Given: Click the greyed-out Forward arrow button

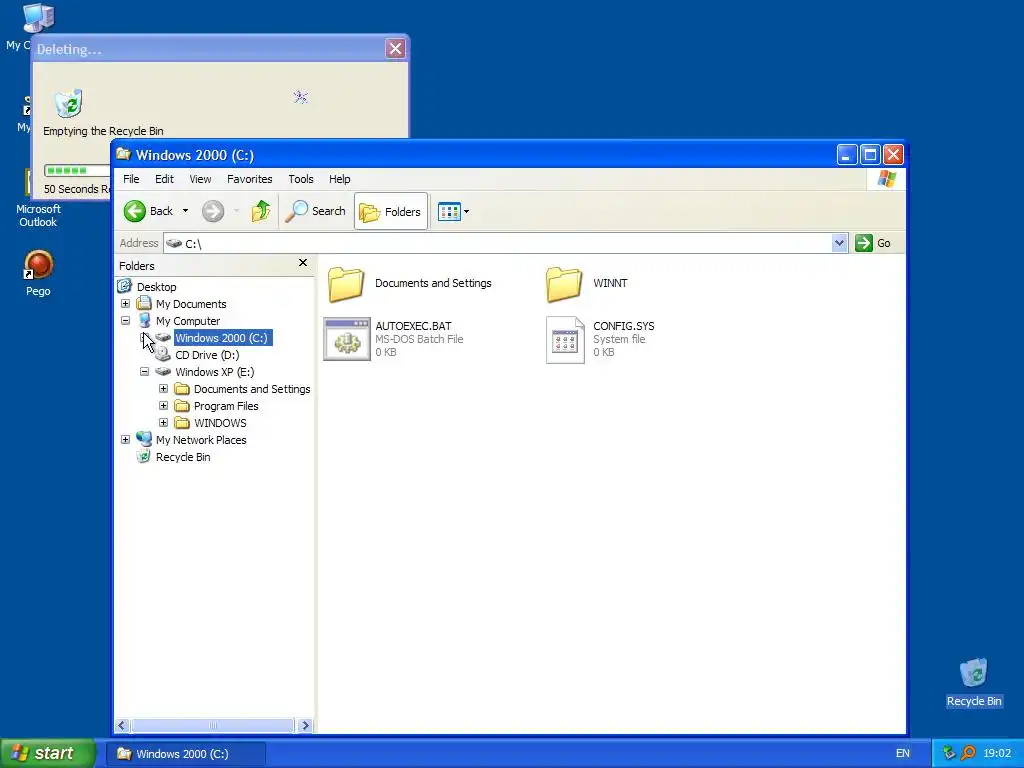Looking at the screenshot, I should (x=213, y=211).
